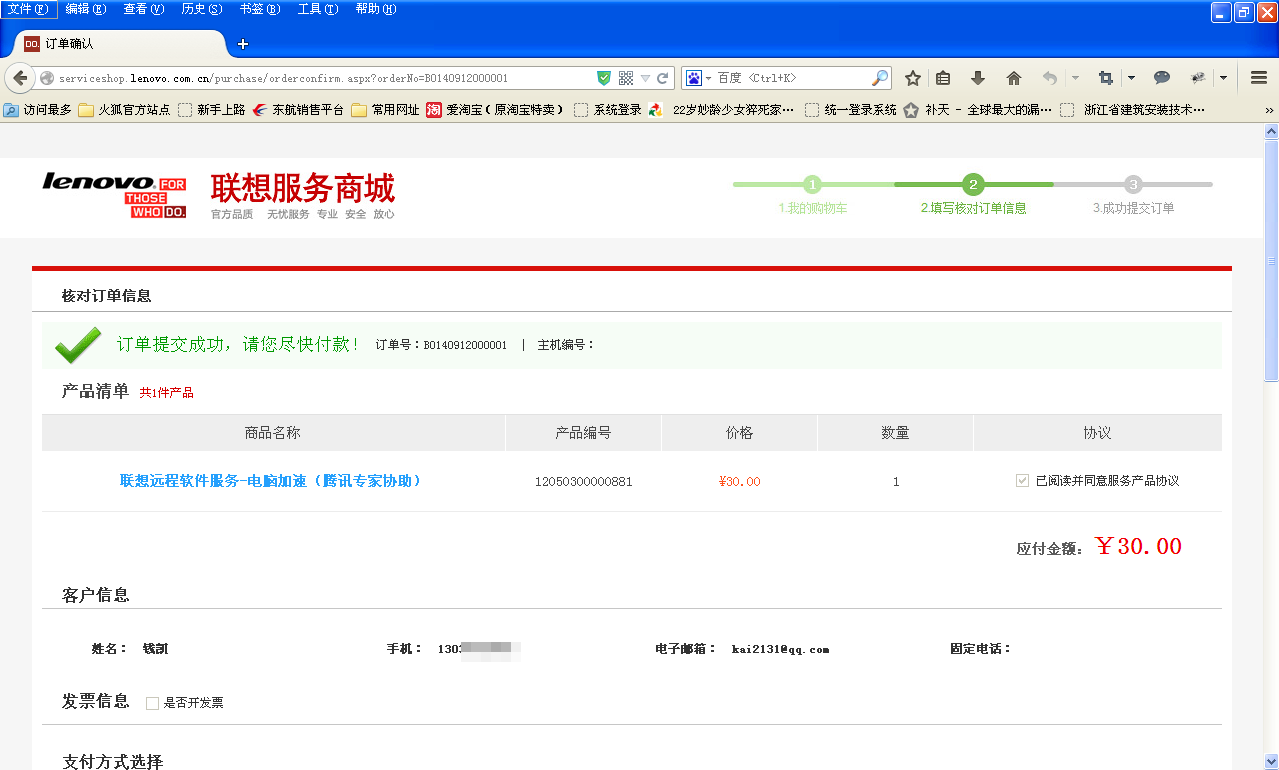Open the 工具 menu
This screenshot has width=1279, height=770.
tap(318, 9)
